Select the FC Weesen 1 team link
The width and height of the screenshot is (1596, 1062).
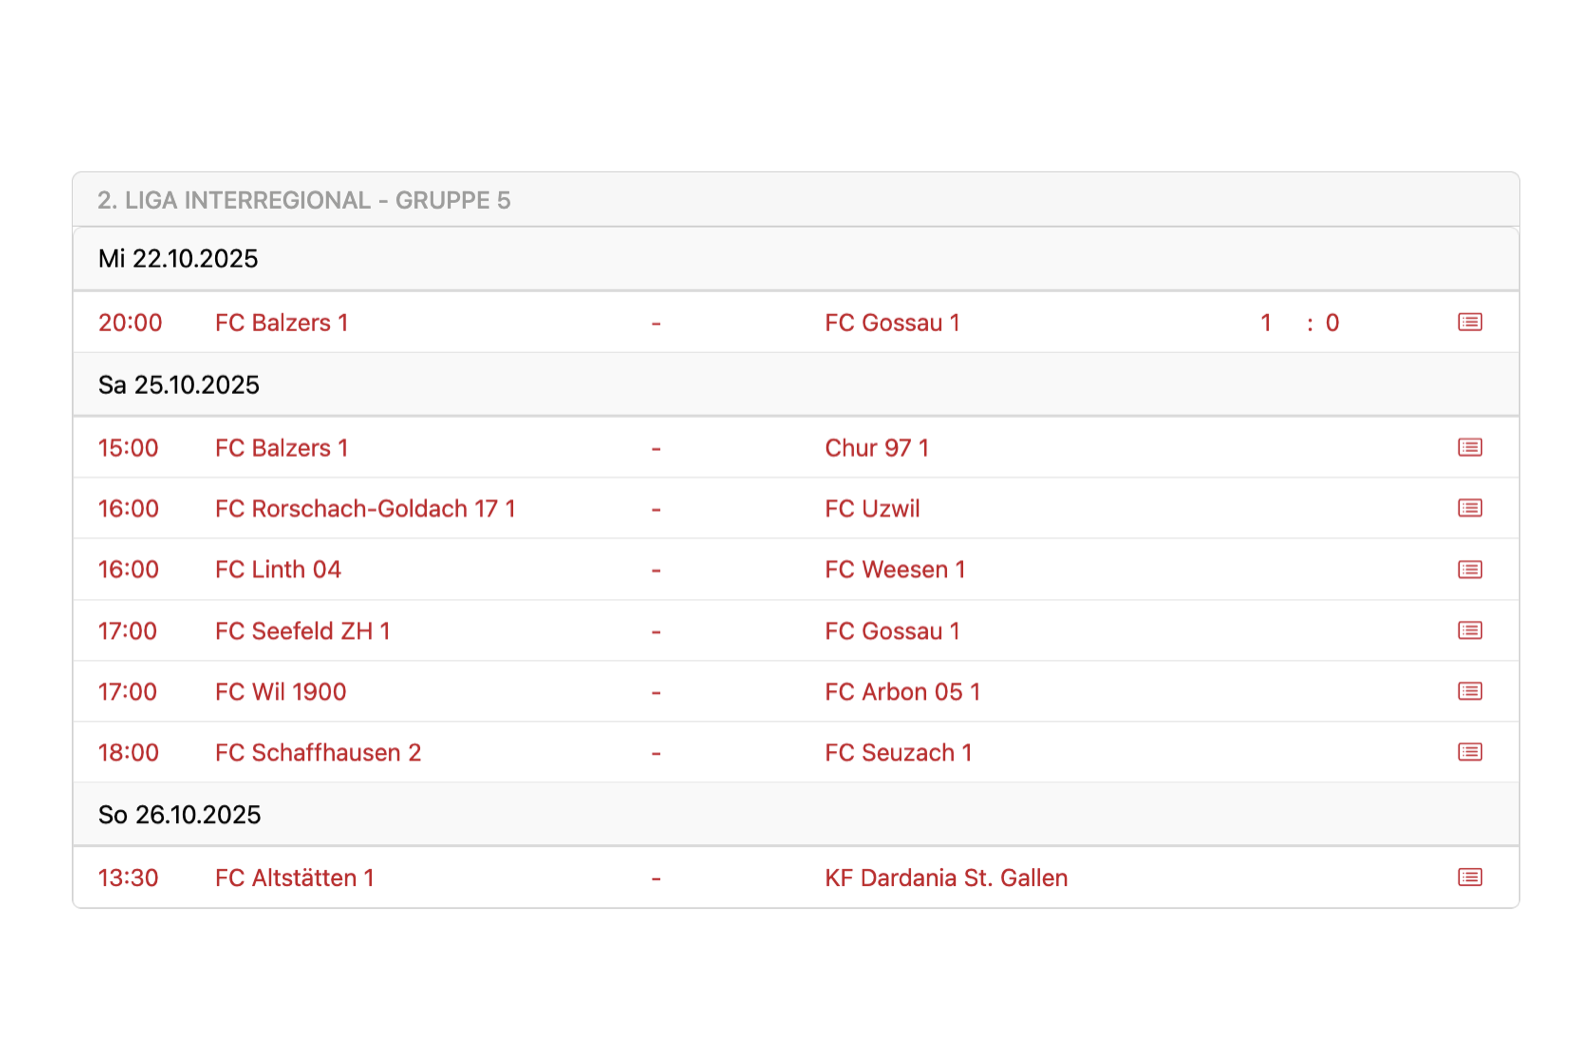click(895, 570)
